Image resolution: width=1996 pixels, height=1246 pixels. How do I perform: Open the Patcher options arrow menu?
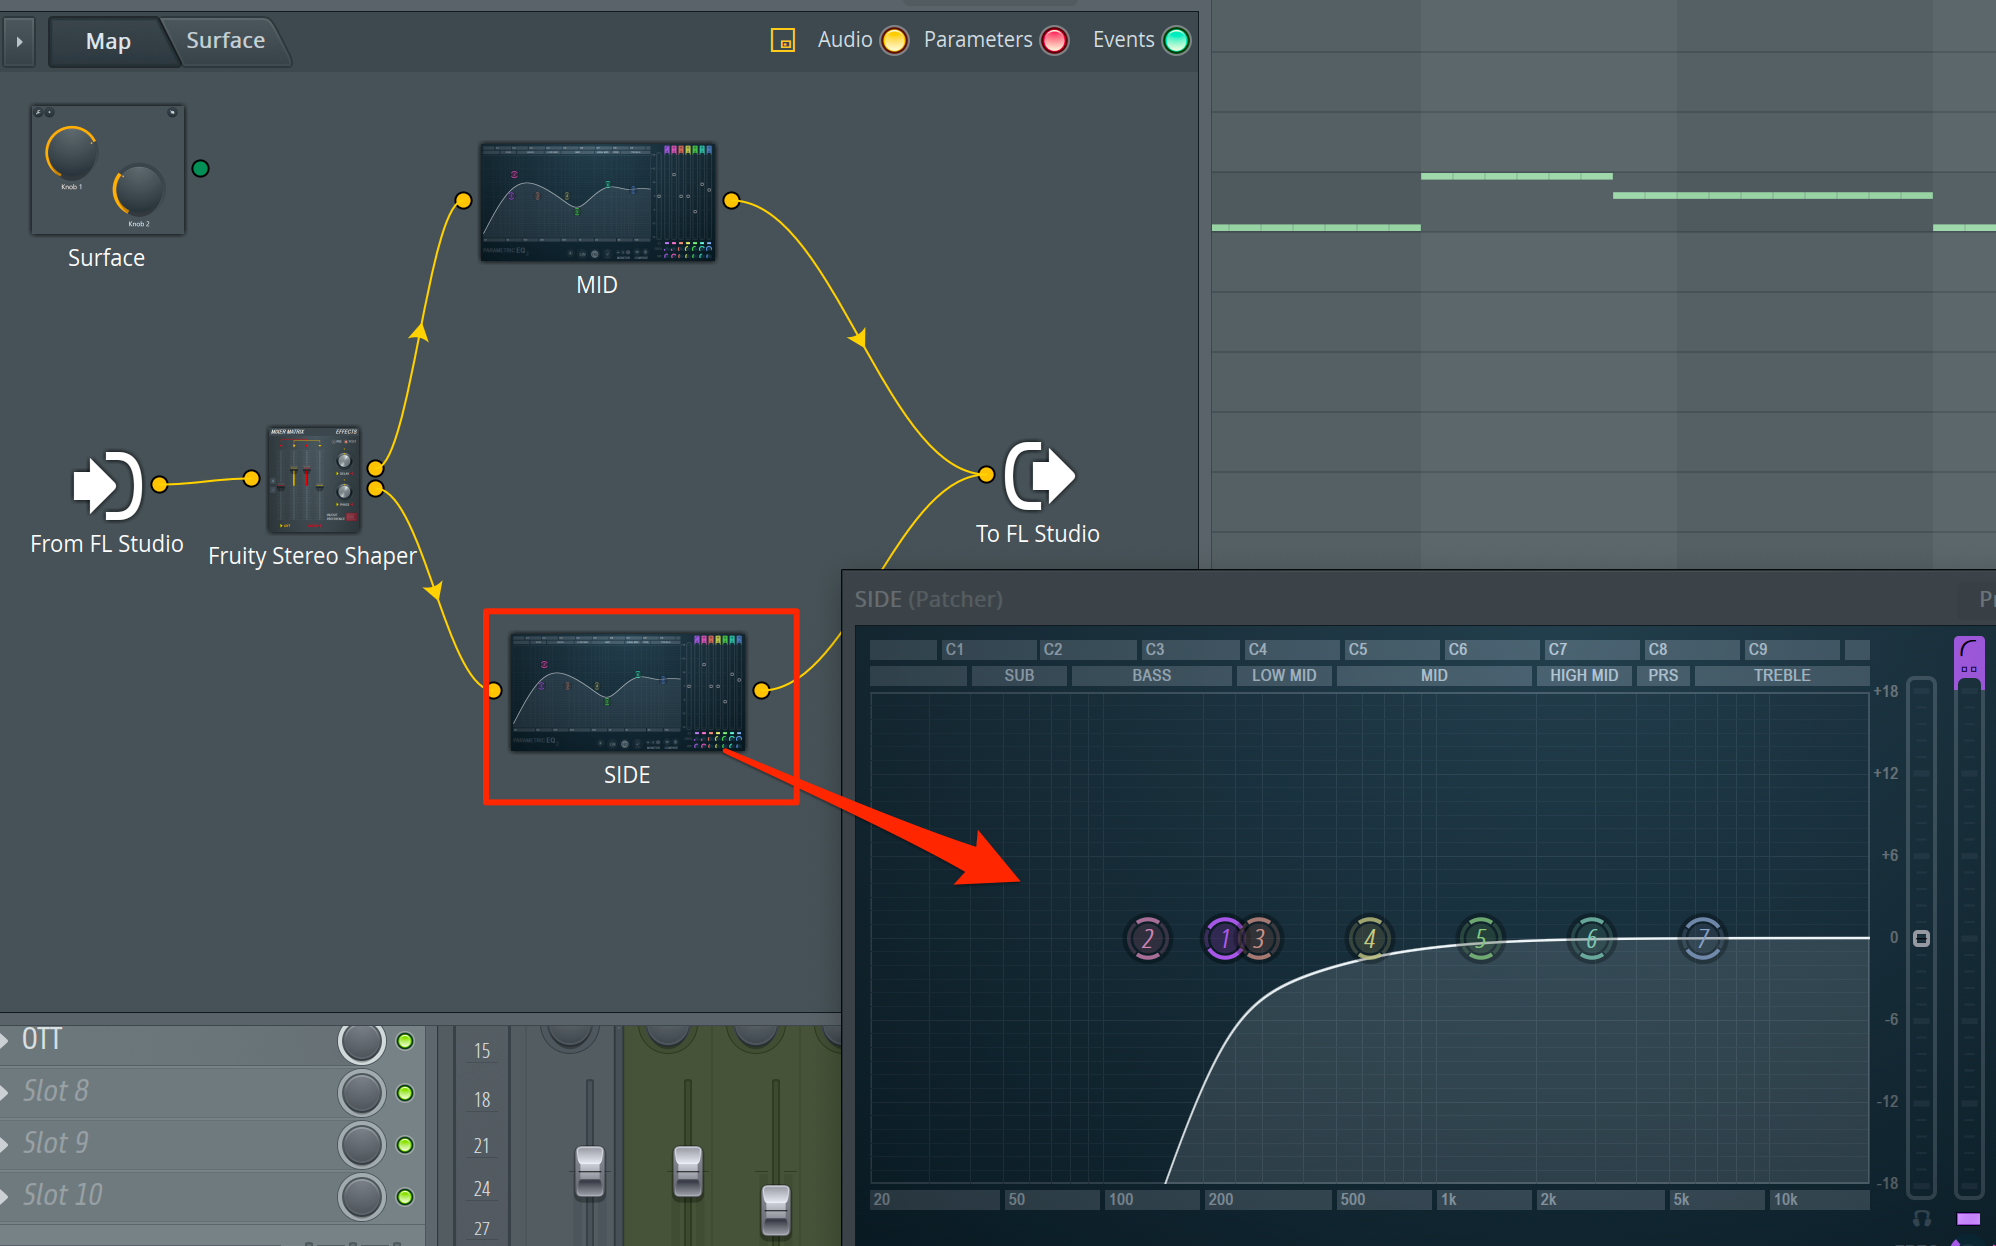[x=19, y=41]
